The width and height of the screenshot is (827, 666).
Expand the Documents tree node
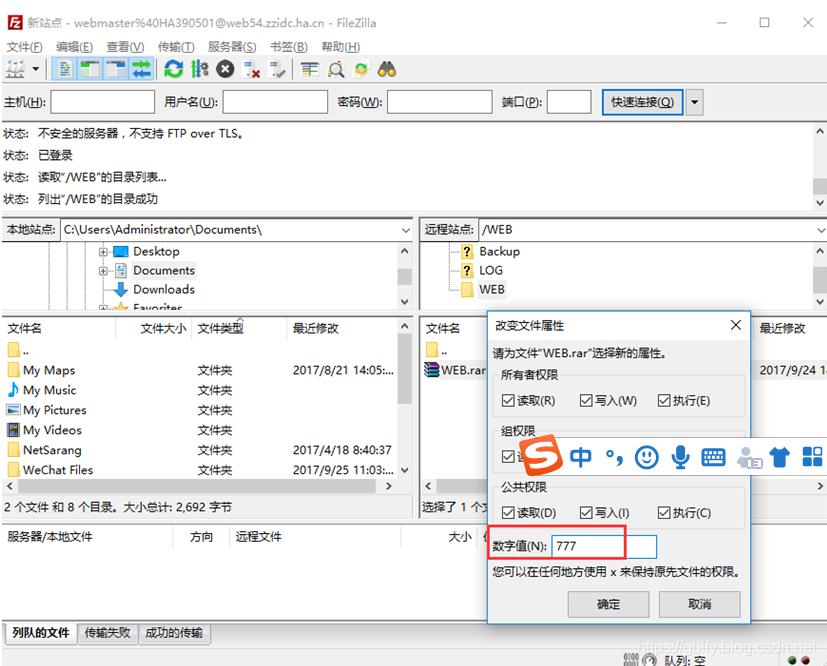tap(103, 271)
